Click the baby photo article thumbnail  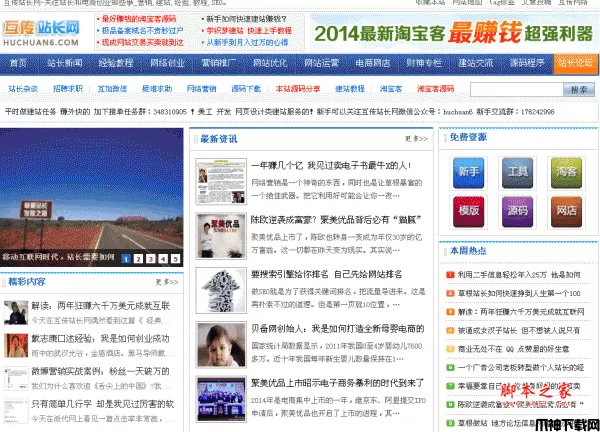click(x=221, y=345)
